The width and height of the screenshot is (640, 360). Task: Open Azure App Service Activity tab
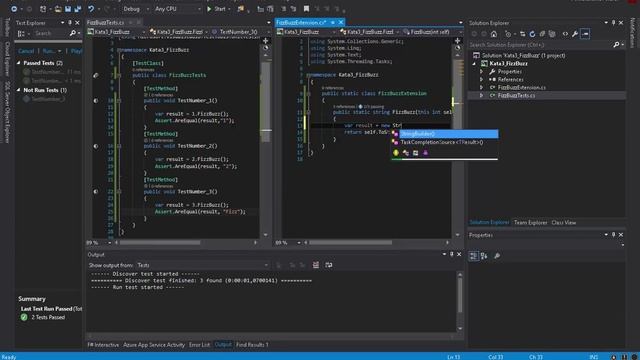(x=154, y=345)
